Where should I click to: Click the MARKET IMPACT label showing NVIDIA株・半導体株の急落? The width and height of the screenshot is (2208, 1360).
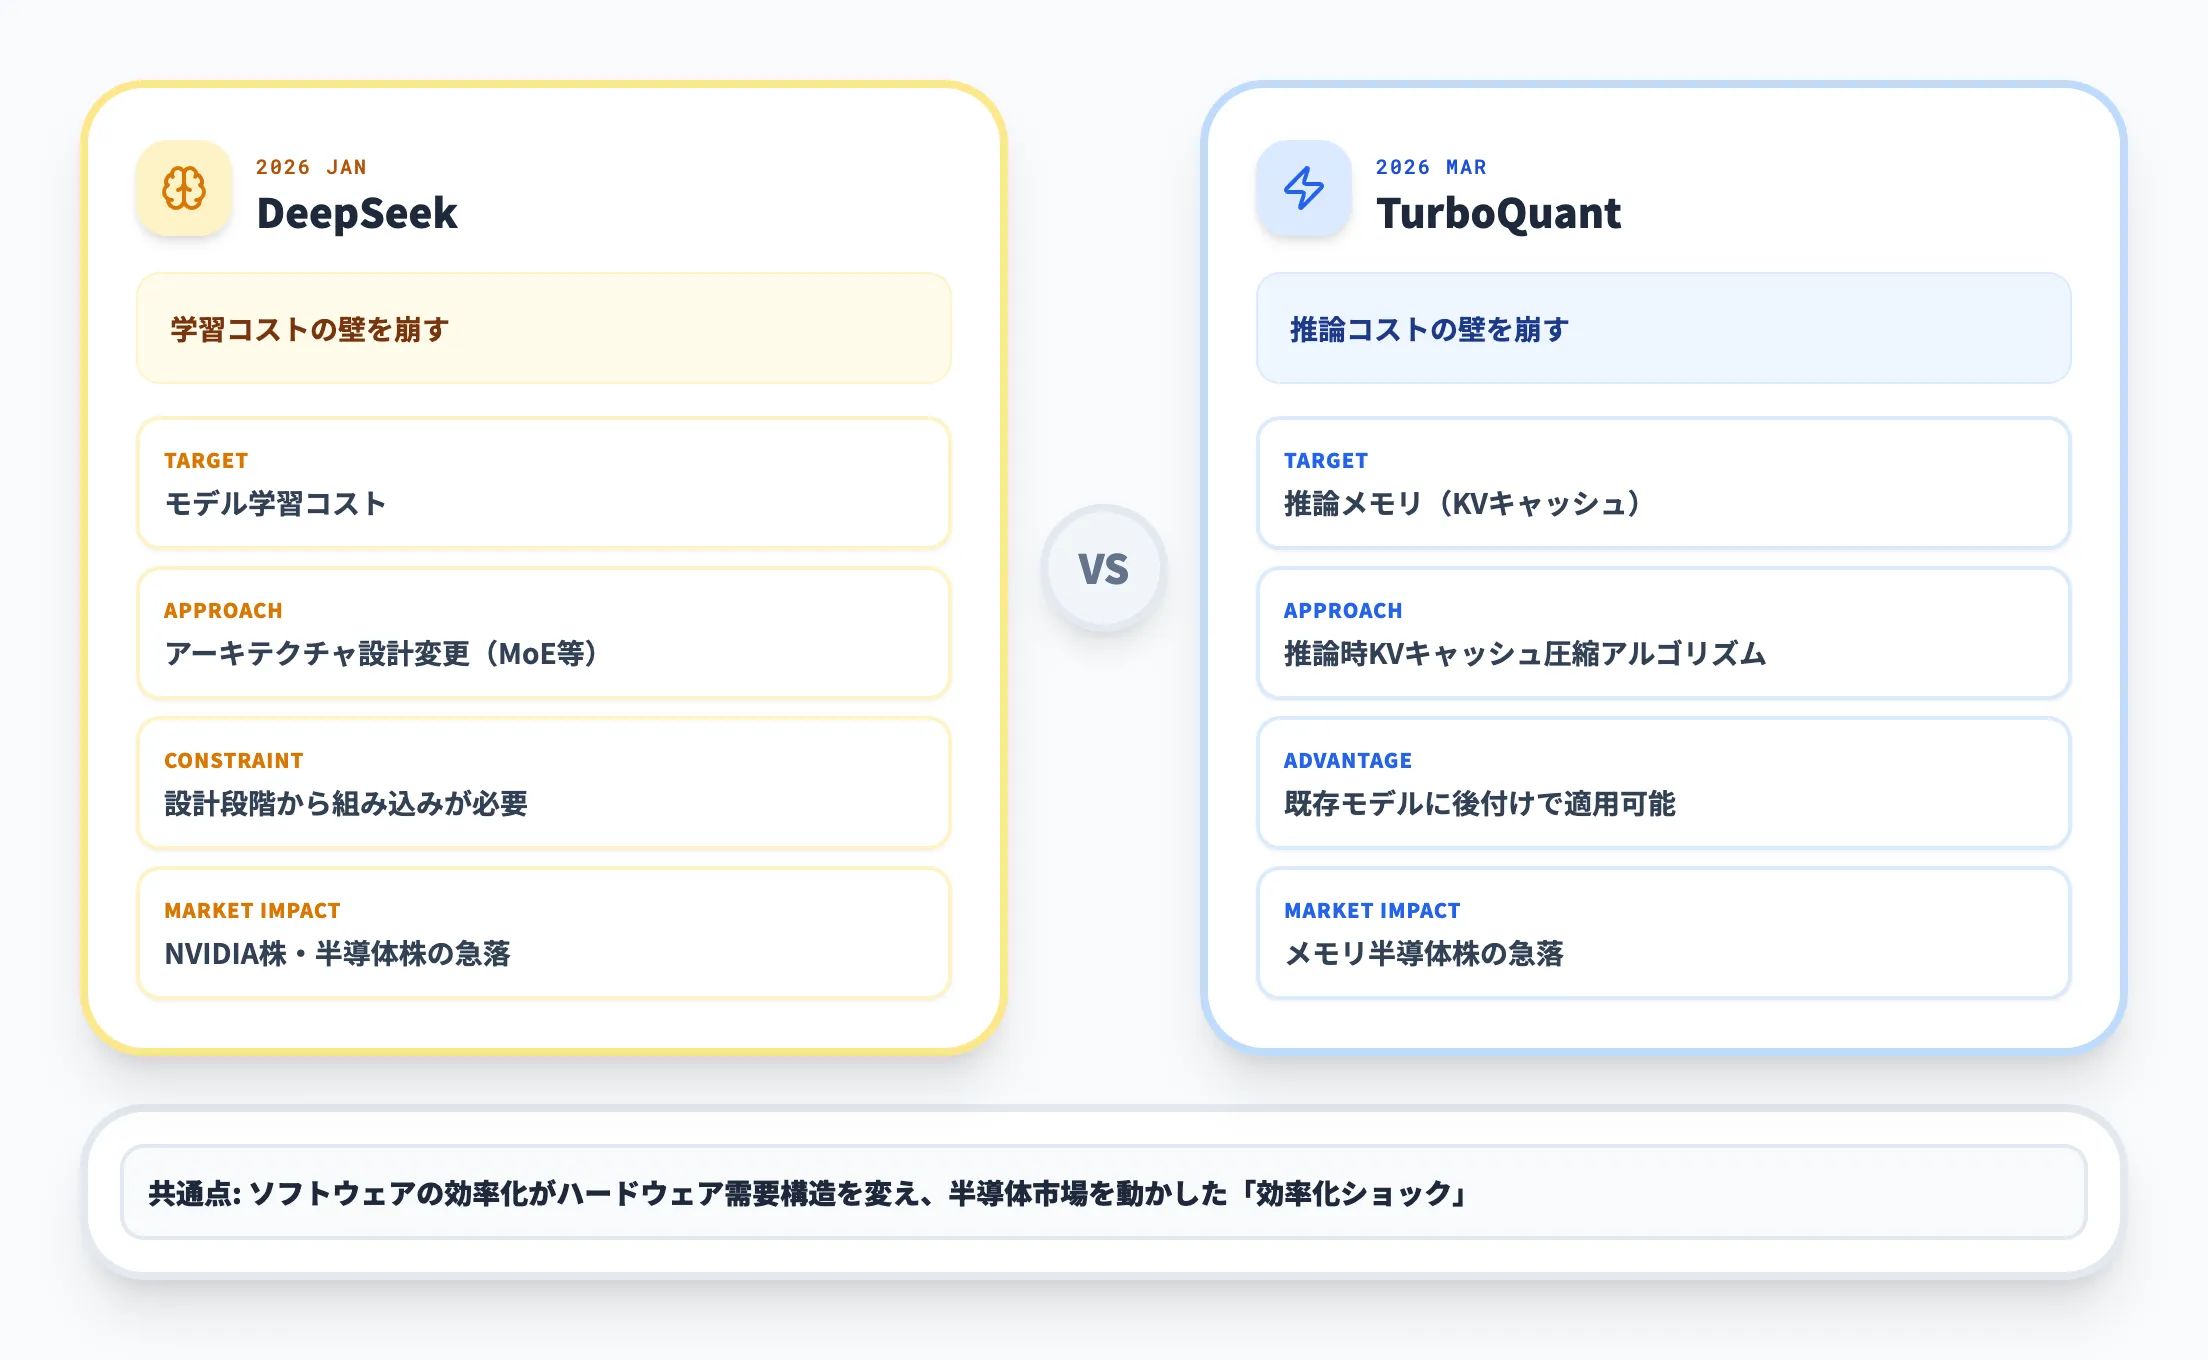[252, 910]
